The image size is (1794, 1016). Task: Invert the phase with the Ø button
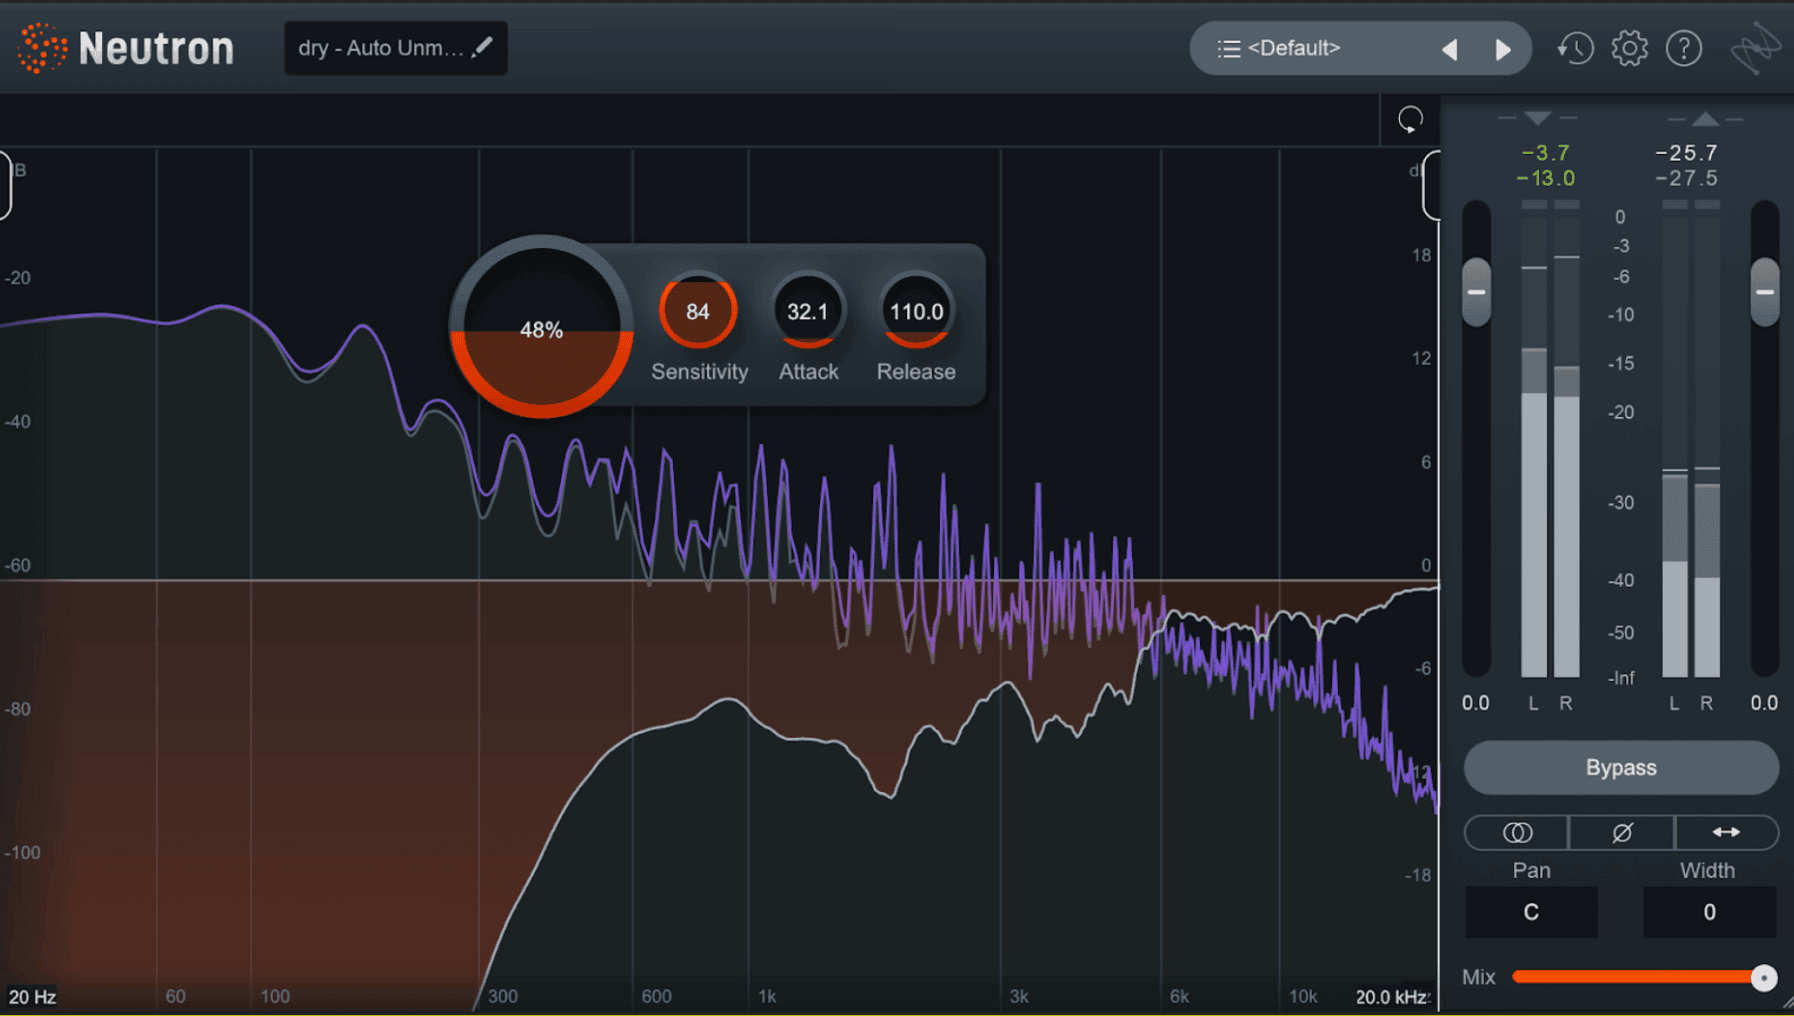[x=1622, y=832]
